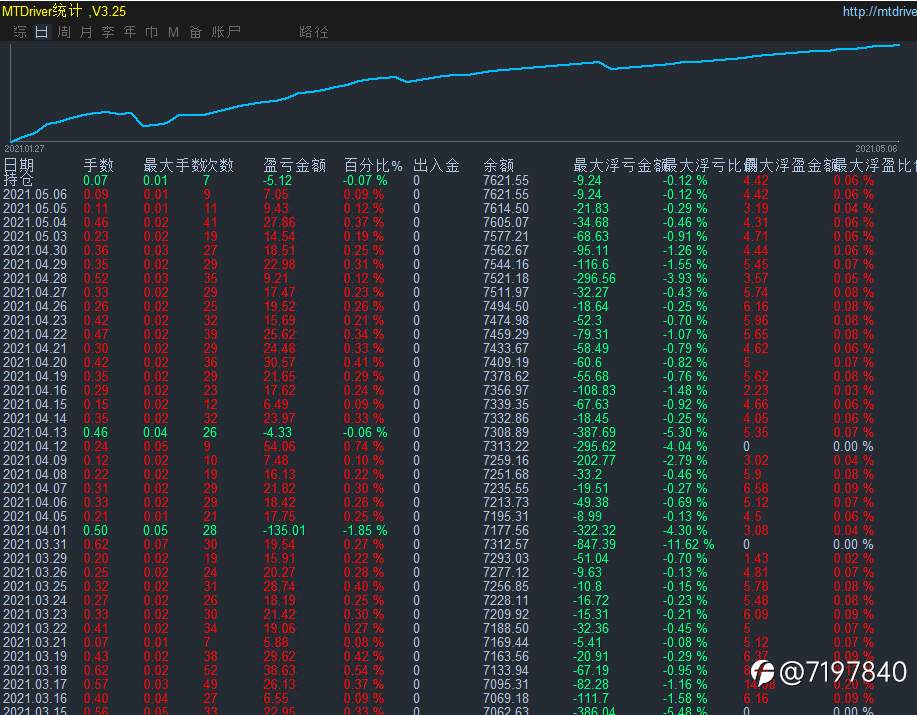Select the 2021.04.12 row date

pos(35,447)
